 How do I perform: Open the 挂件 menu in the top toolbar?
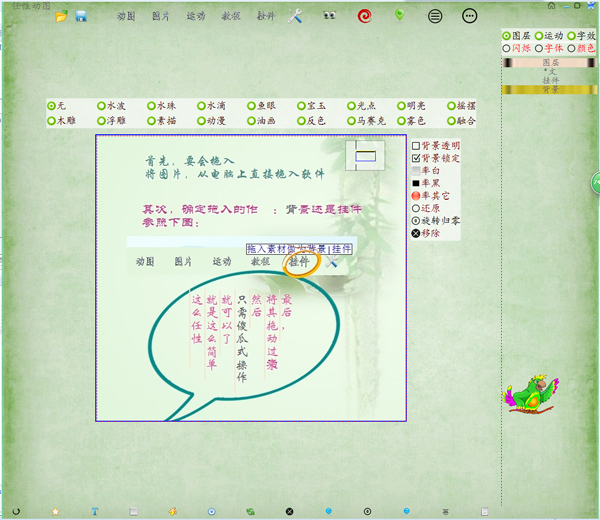pos(265,17)
